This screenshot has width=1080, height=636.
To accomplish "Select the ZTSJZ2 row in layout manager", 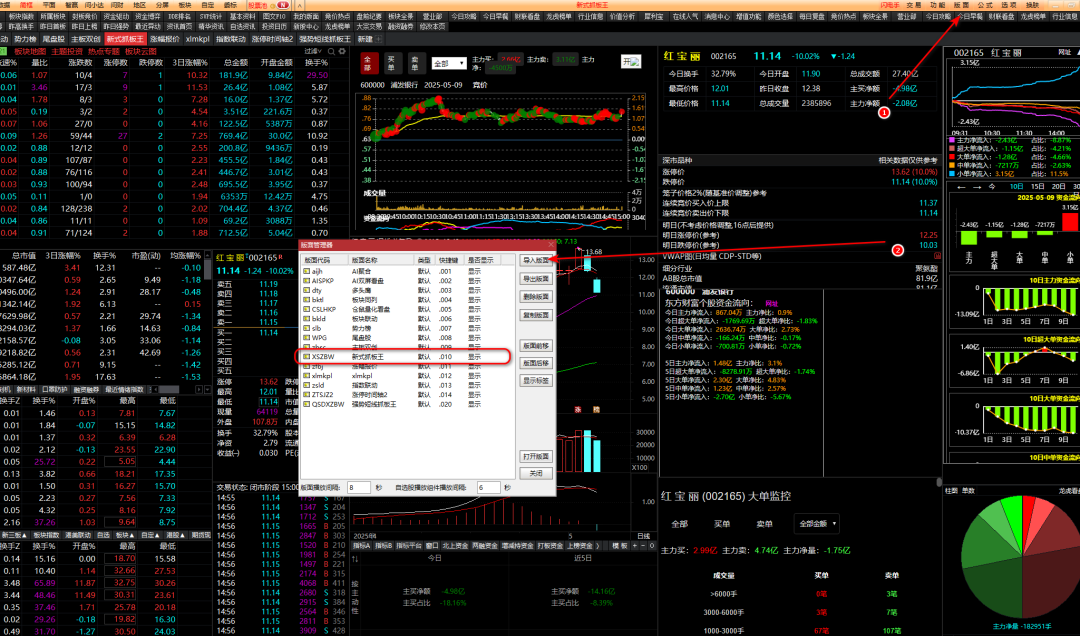I will (x=409, y=395).
